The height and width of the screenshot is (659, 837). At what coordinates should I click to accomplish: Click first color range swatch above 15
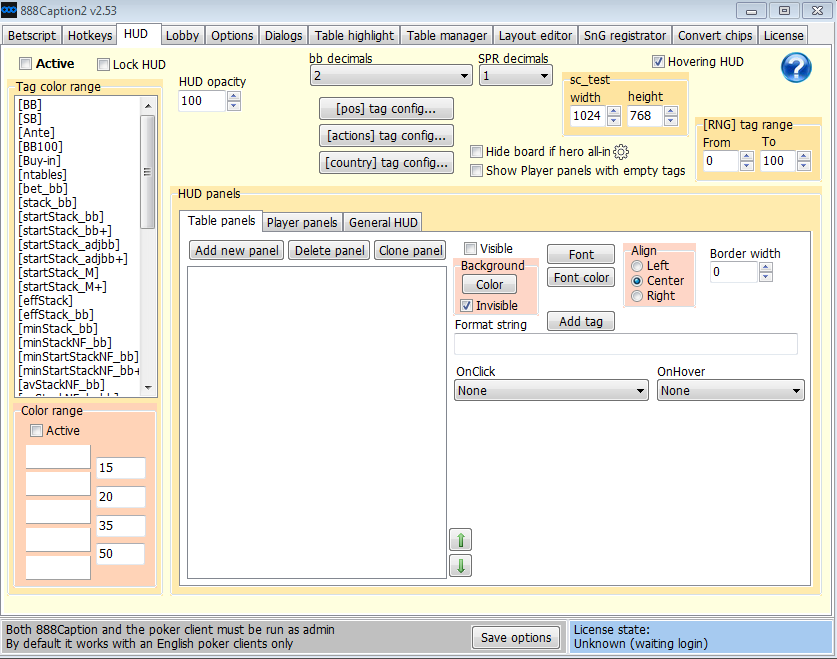click(58, 457)
